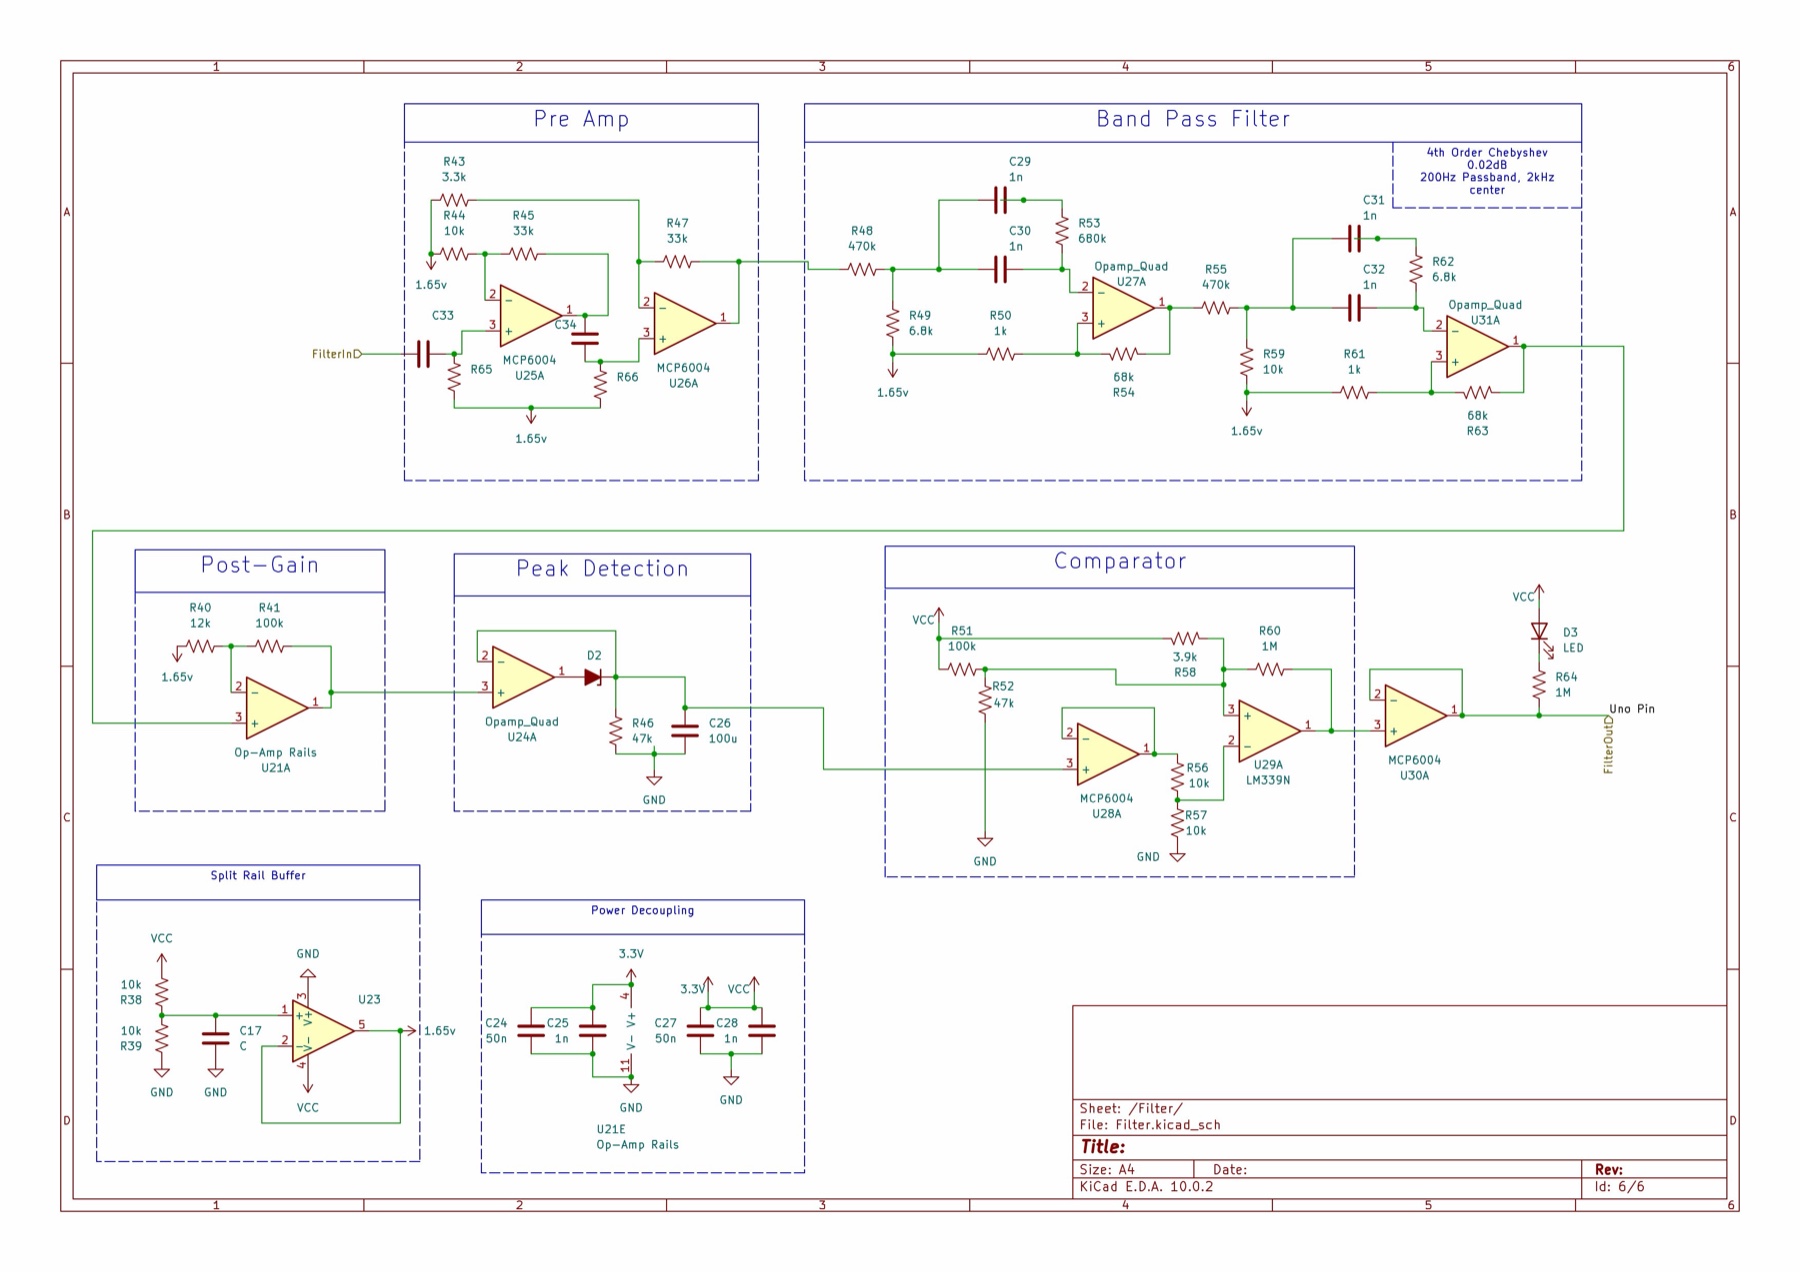Image resolution: width=1800 pixels, height=1272 pixels.
Task: Select the U27A Opamp_Quad triangle symbol
Action: 1124,307
